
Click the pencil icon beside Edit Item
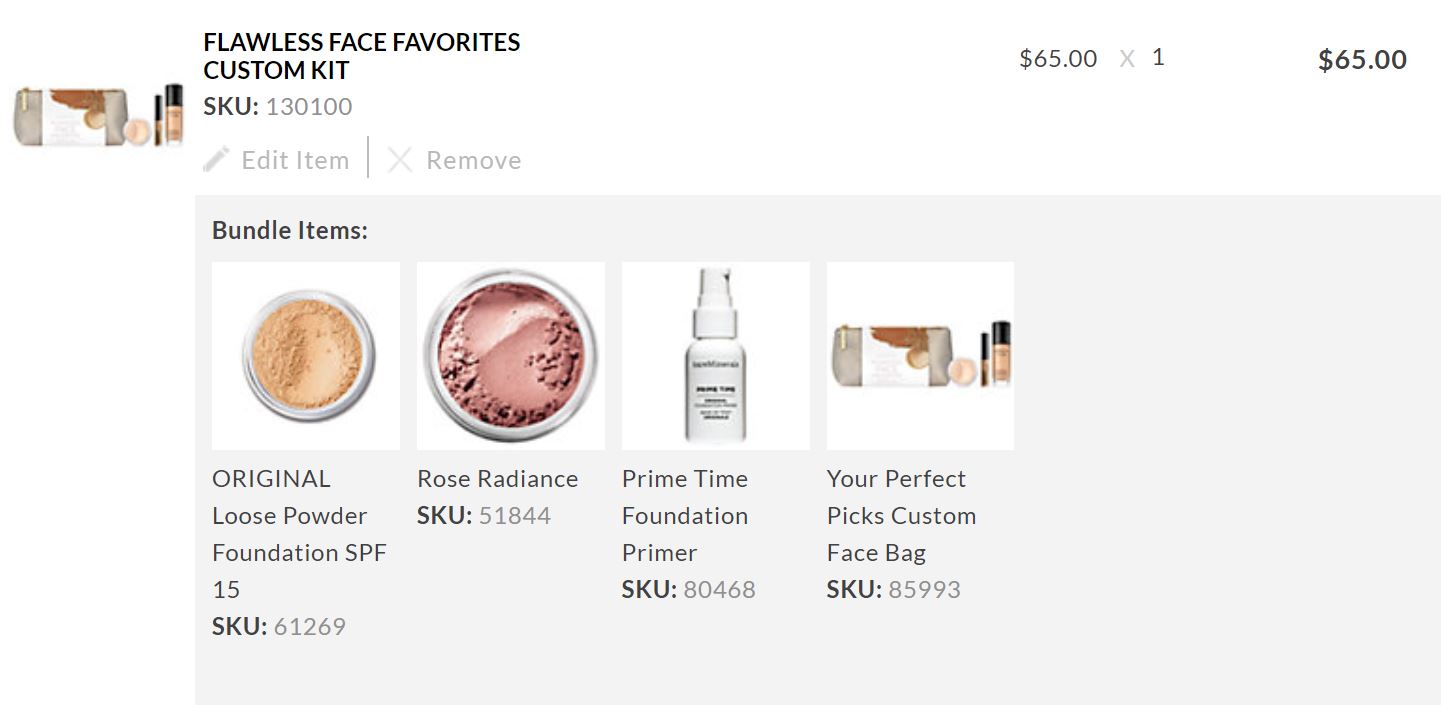[216, 159]
